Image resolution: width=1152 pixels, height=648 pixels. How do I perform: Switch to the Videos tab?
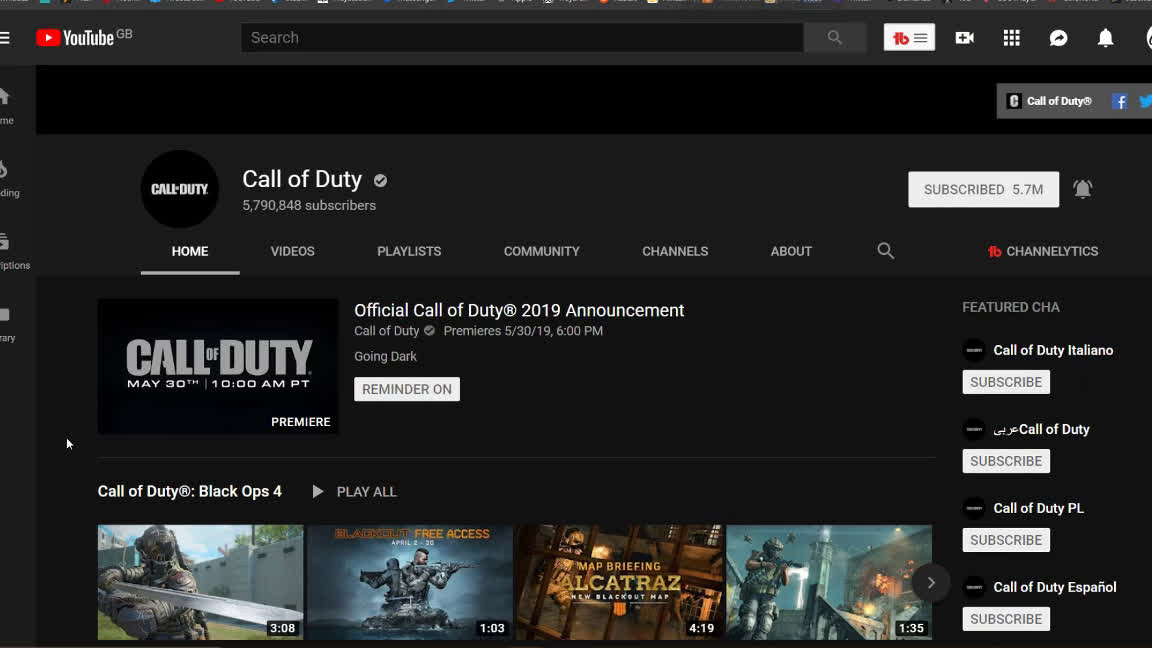[x=292, y=251]
